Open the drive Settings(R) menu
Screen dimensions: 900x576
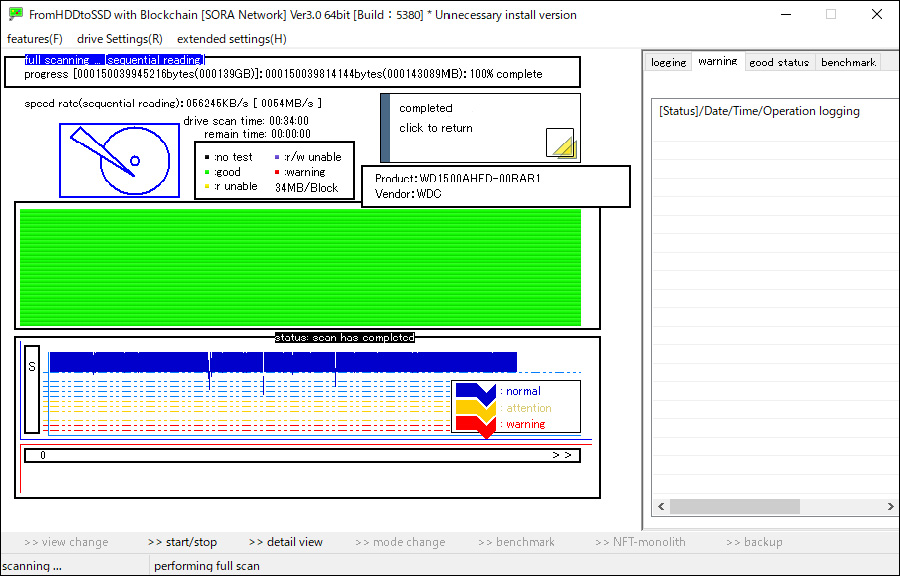point(120,39)
